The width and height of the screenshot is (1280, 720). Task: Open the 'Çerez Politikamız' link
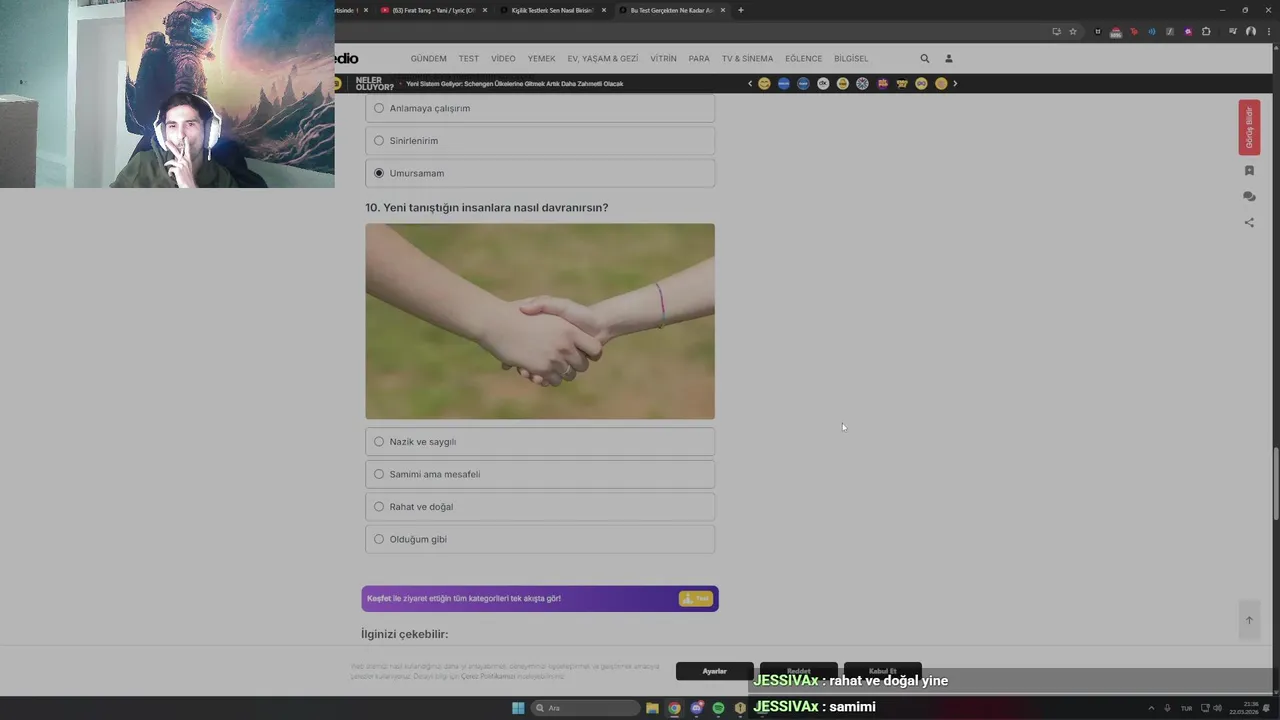488,677
